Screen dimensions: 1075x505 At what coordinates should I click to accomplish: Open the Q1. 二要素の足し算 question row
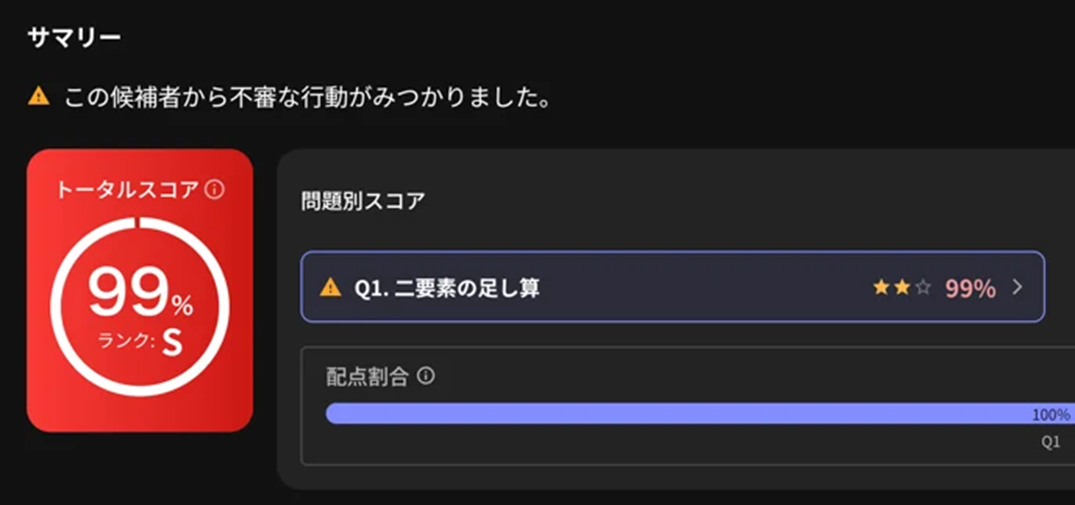click(x=673, y=286)
